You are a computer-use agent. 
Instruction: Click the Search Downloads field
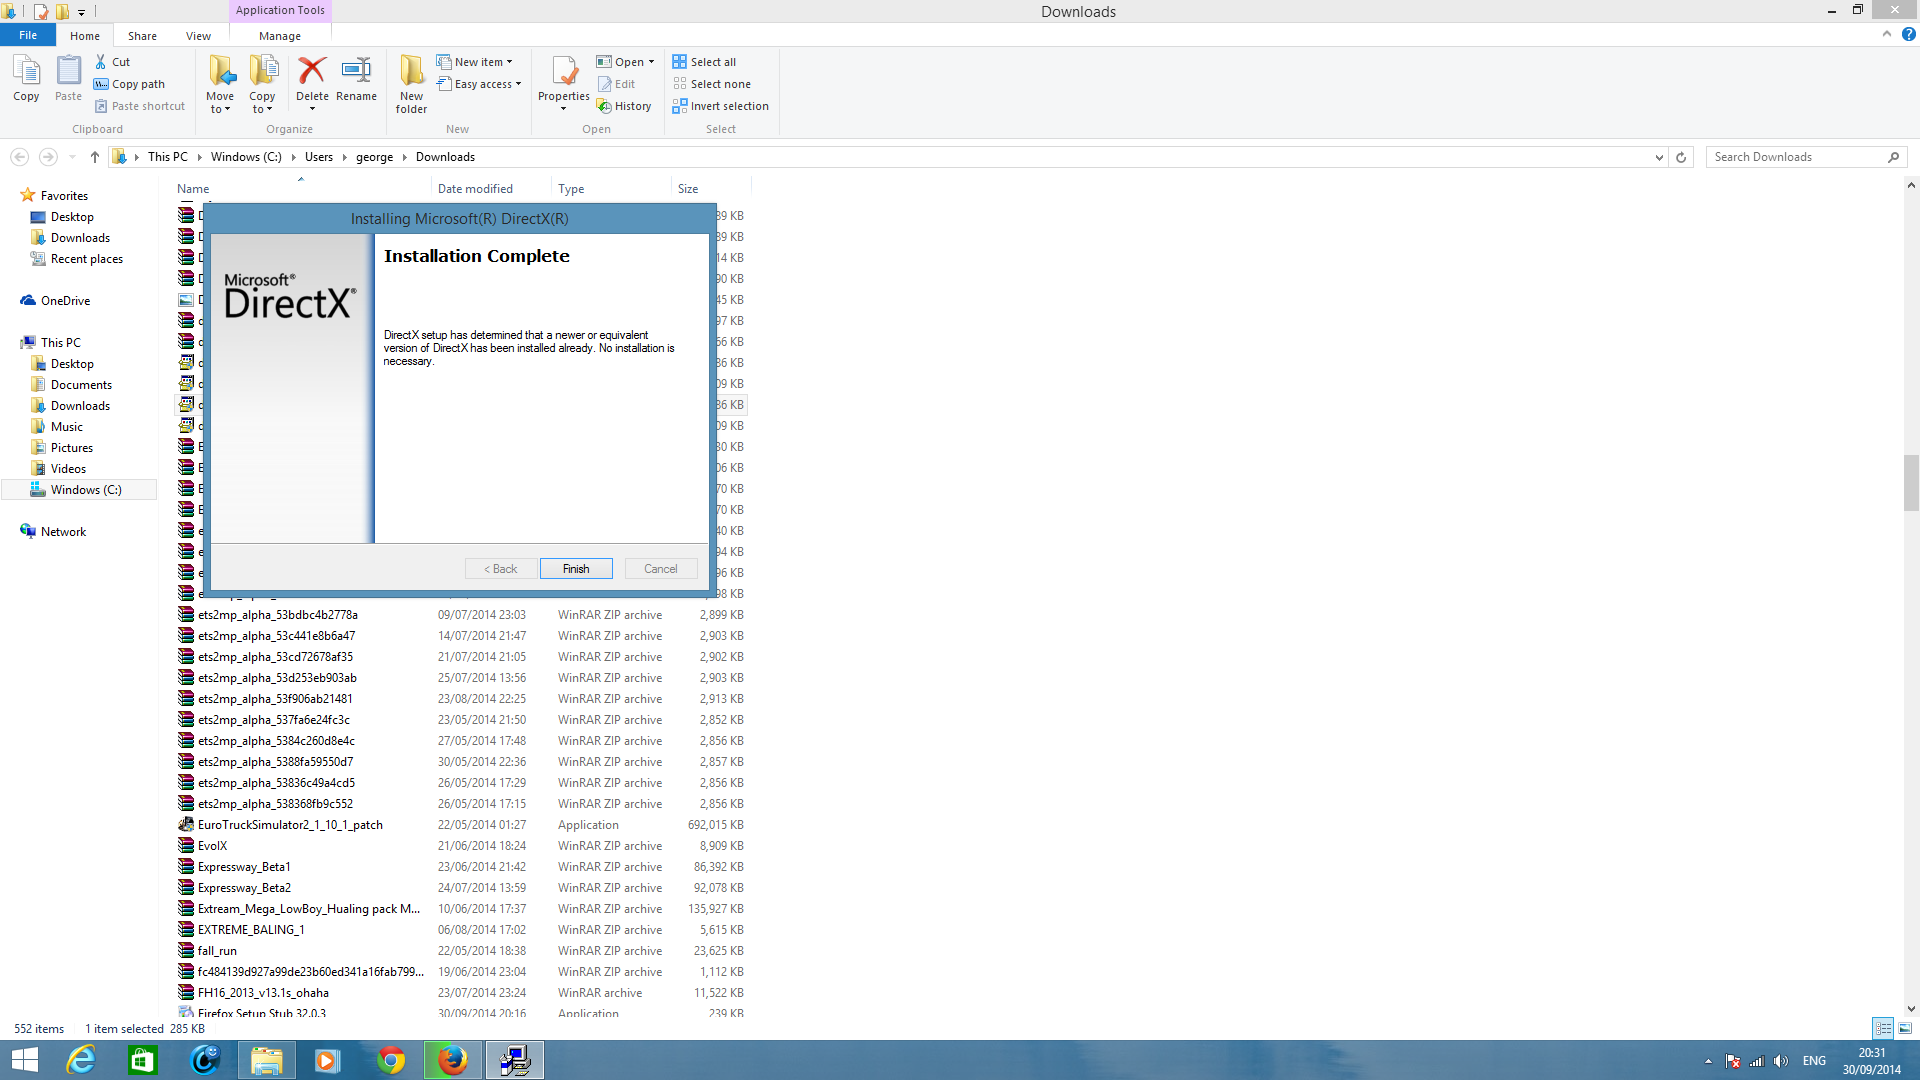click(1806, 157)
